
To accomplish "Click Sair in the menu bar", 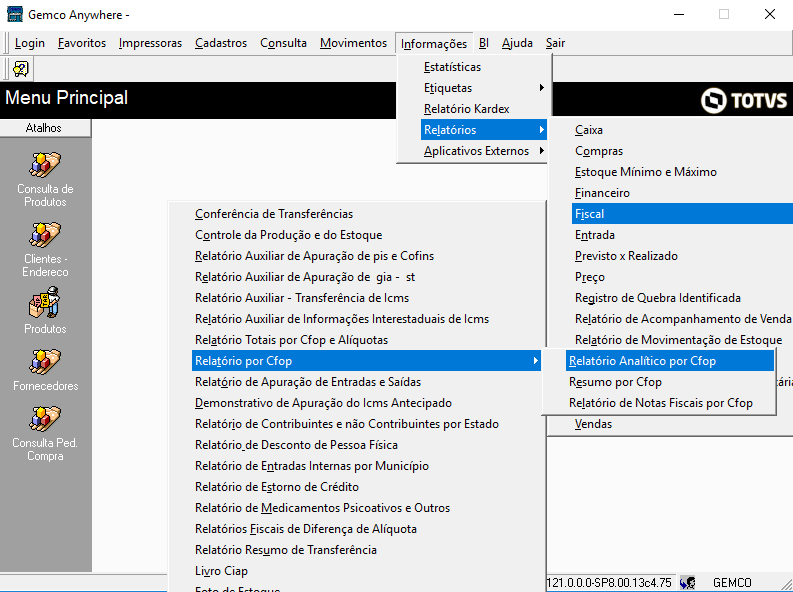I will click(555, 43).
